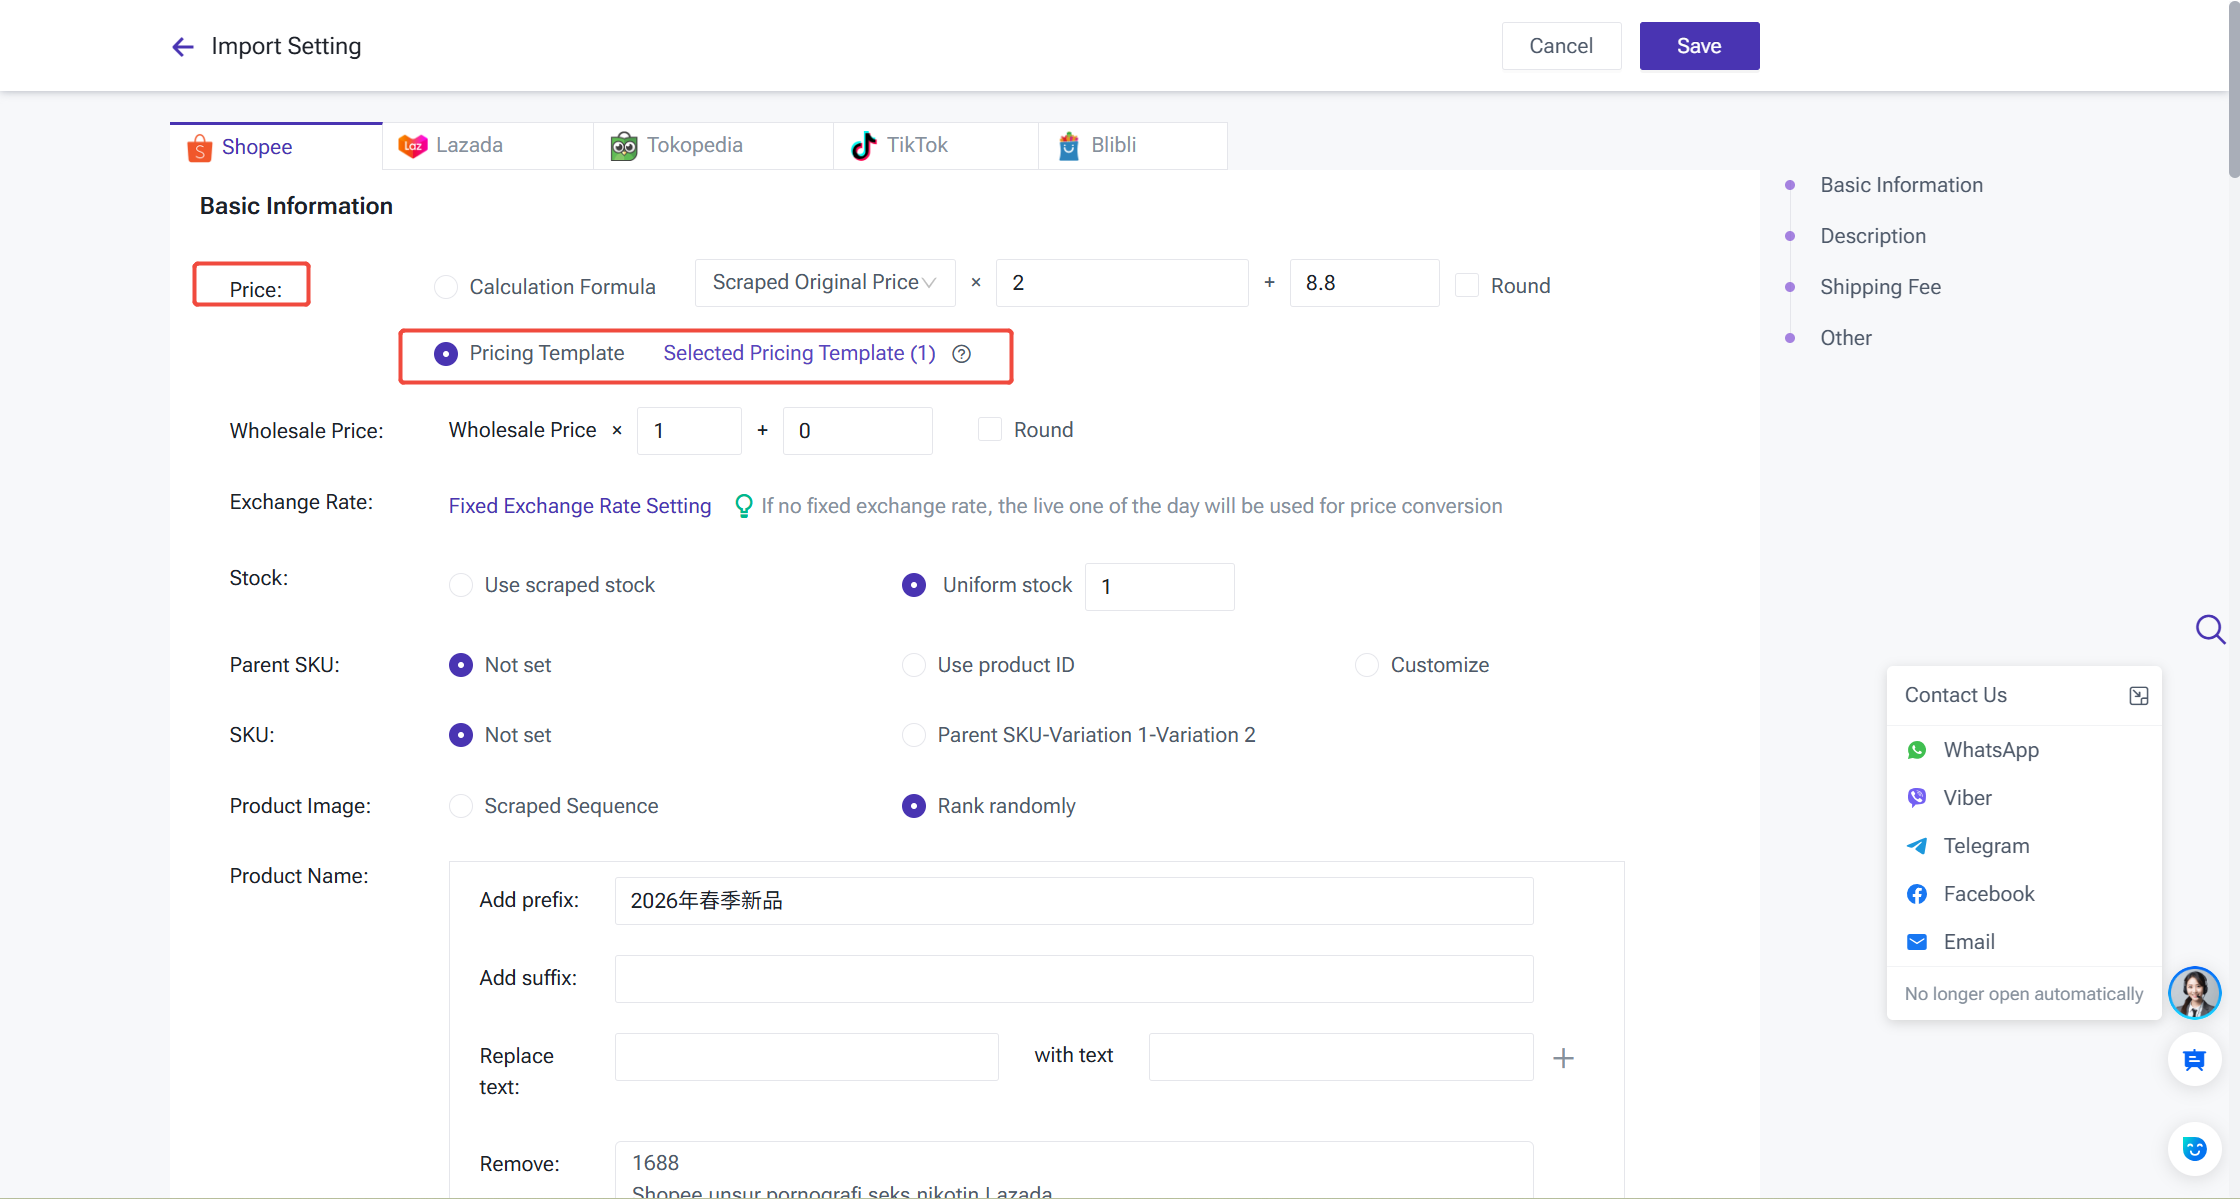The width and height of the screenshot is (2240, 1199).
Task: Select the Calculation Formula radio button
Action: pos(446,287)
